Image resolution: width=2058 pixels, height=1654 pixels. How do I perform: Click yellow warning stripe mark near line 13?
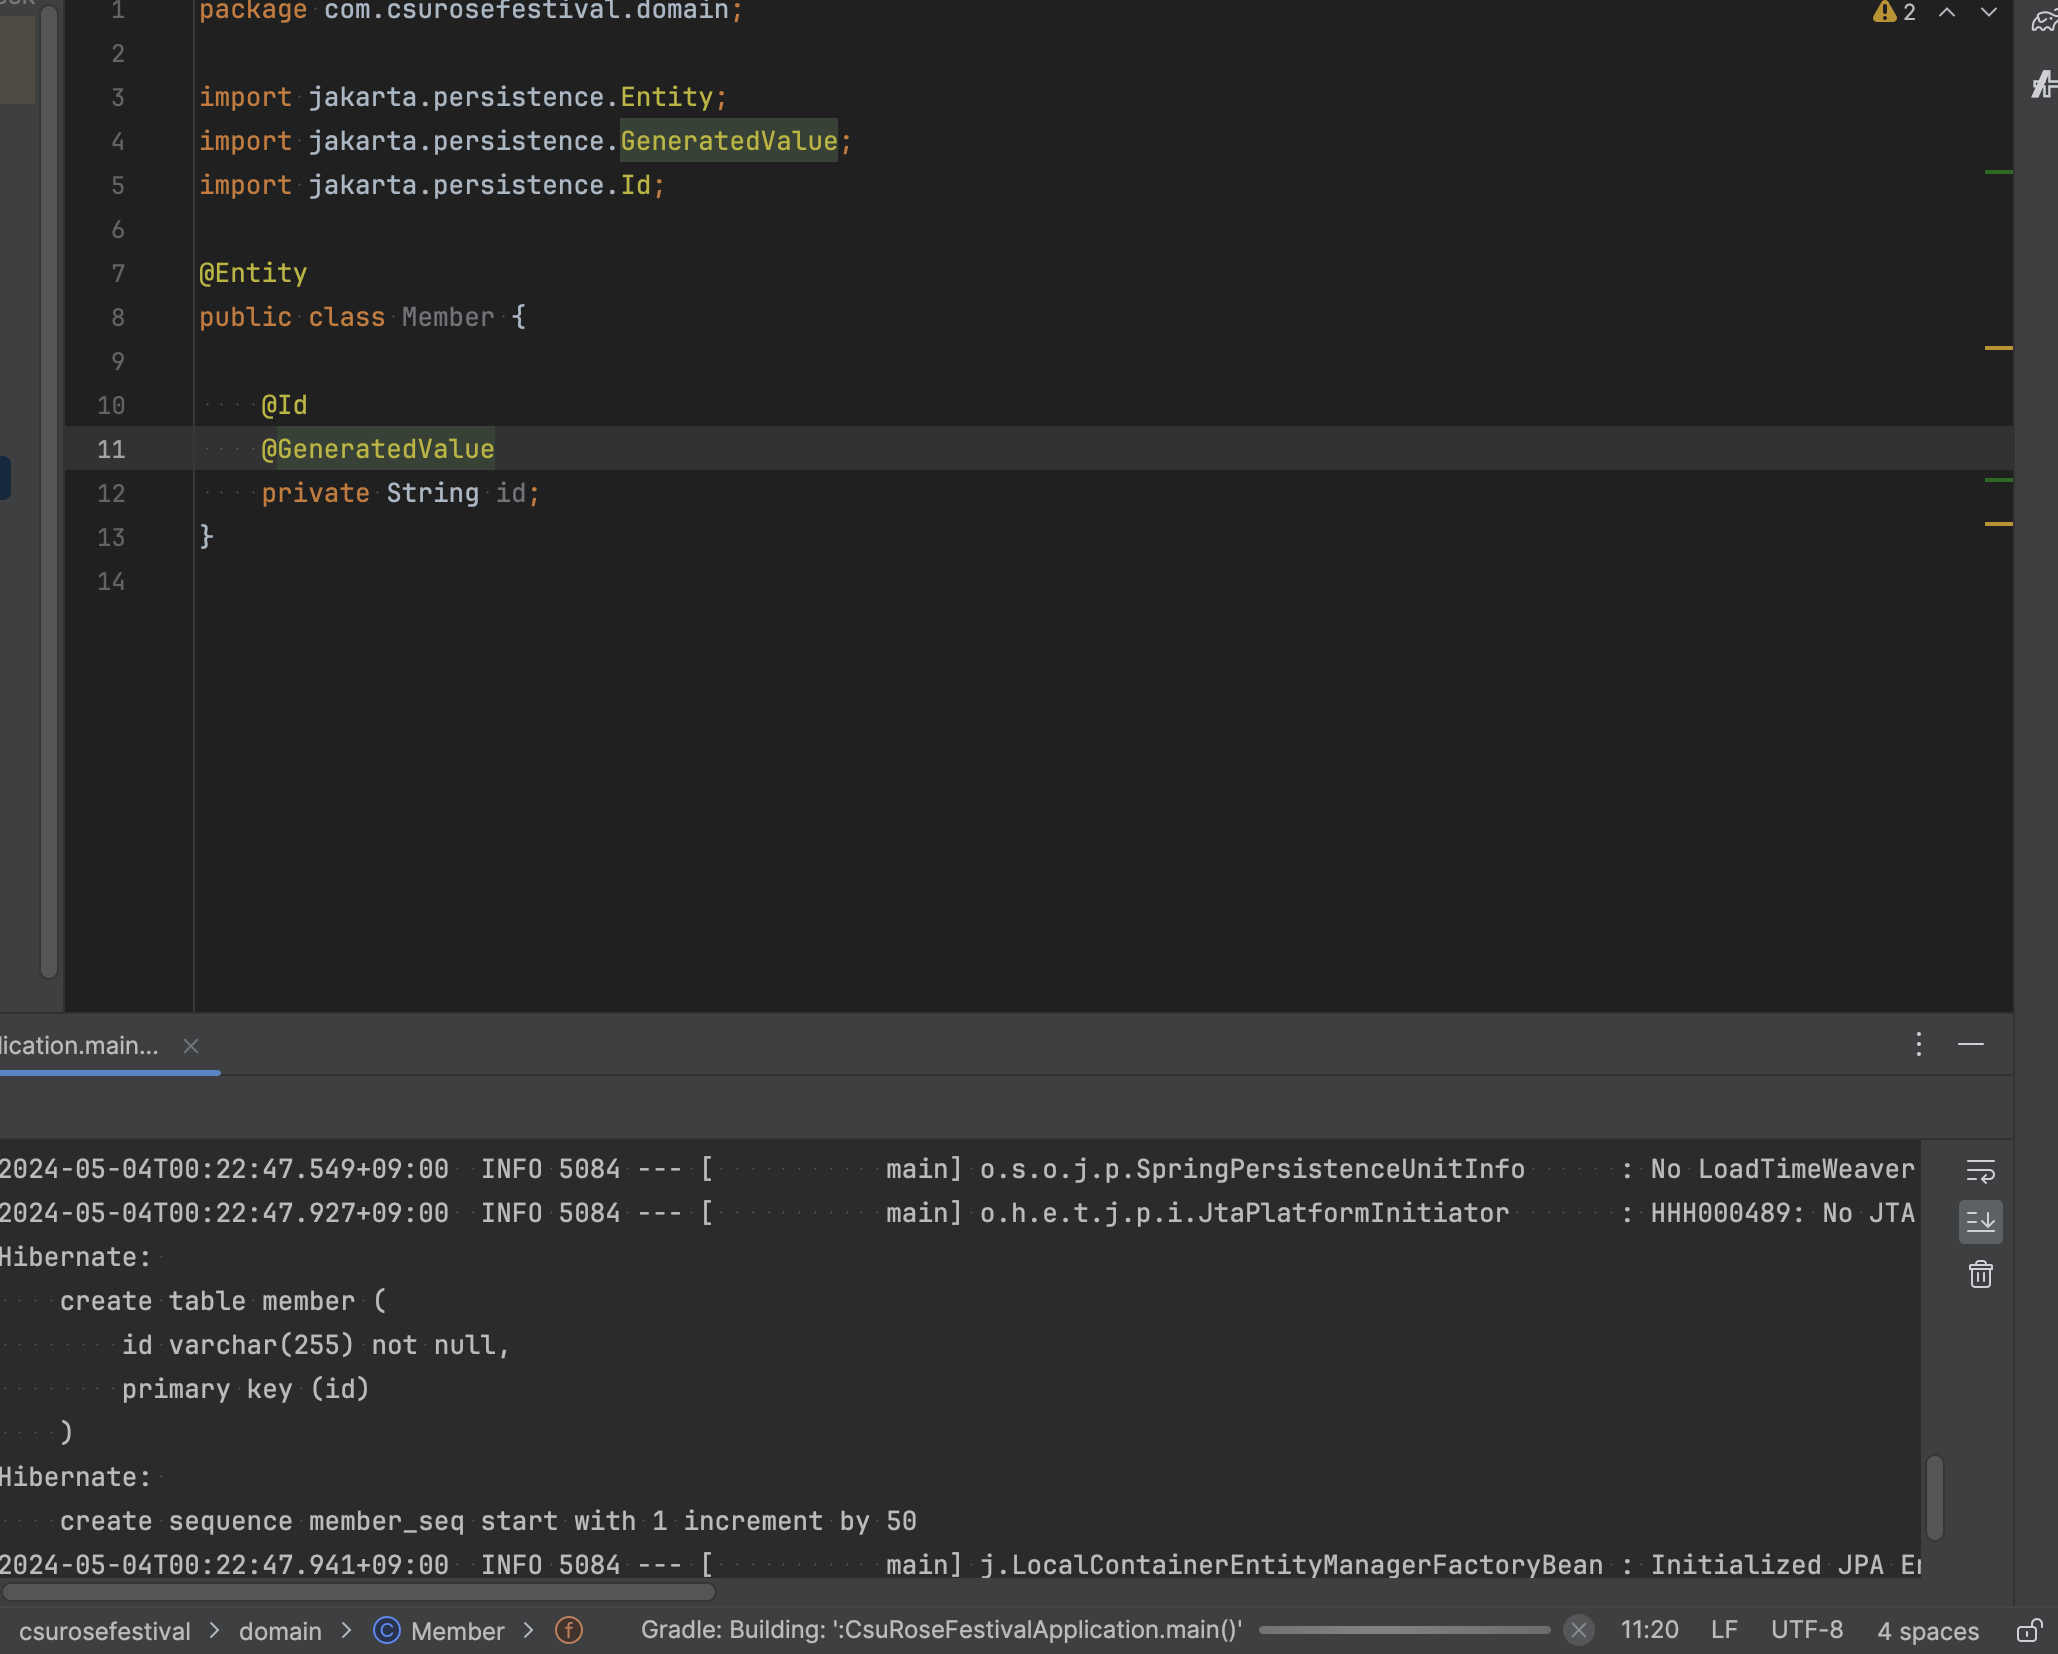(x=1997, y=524)
